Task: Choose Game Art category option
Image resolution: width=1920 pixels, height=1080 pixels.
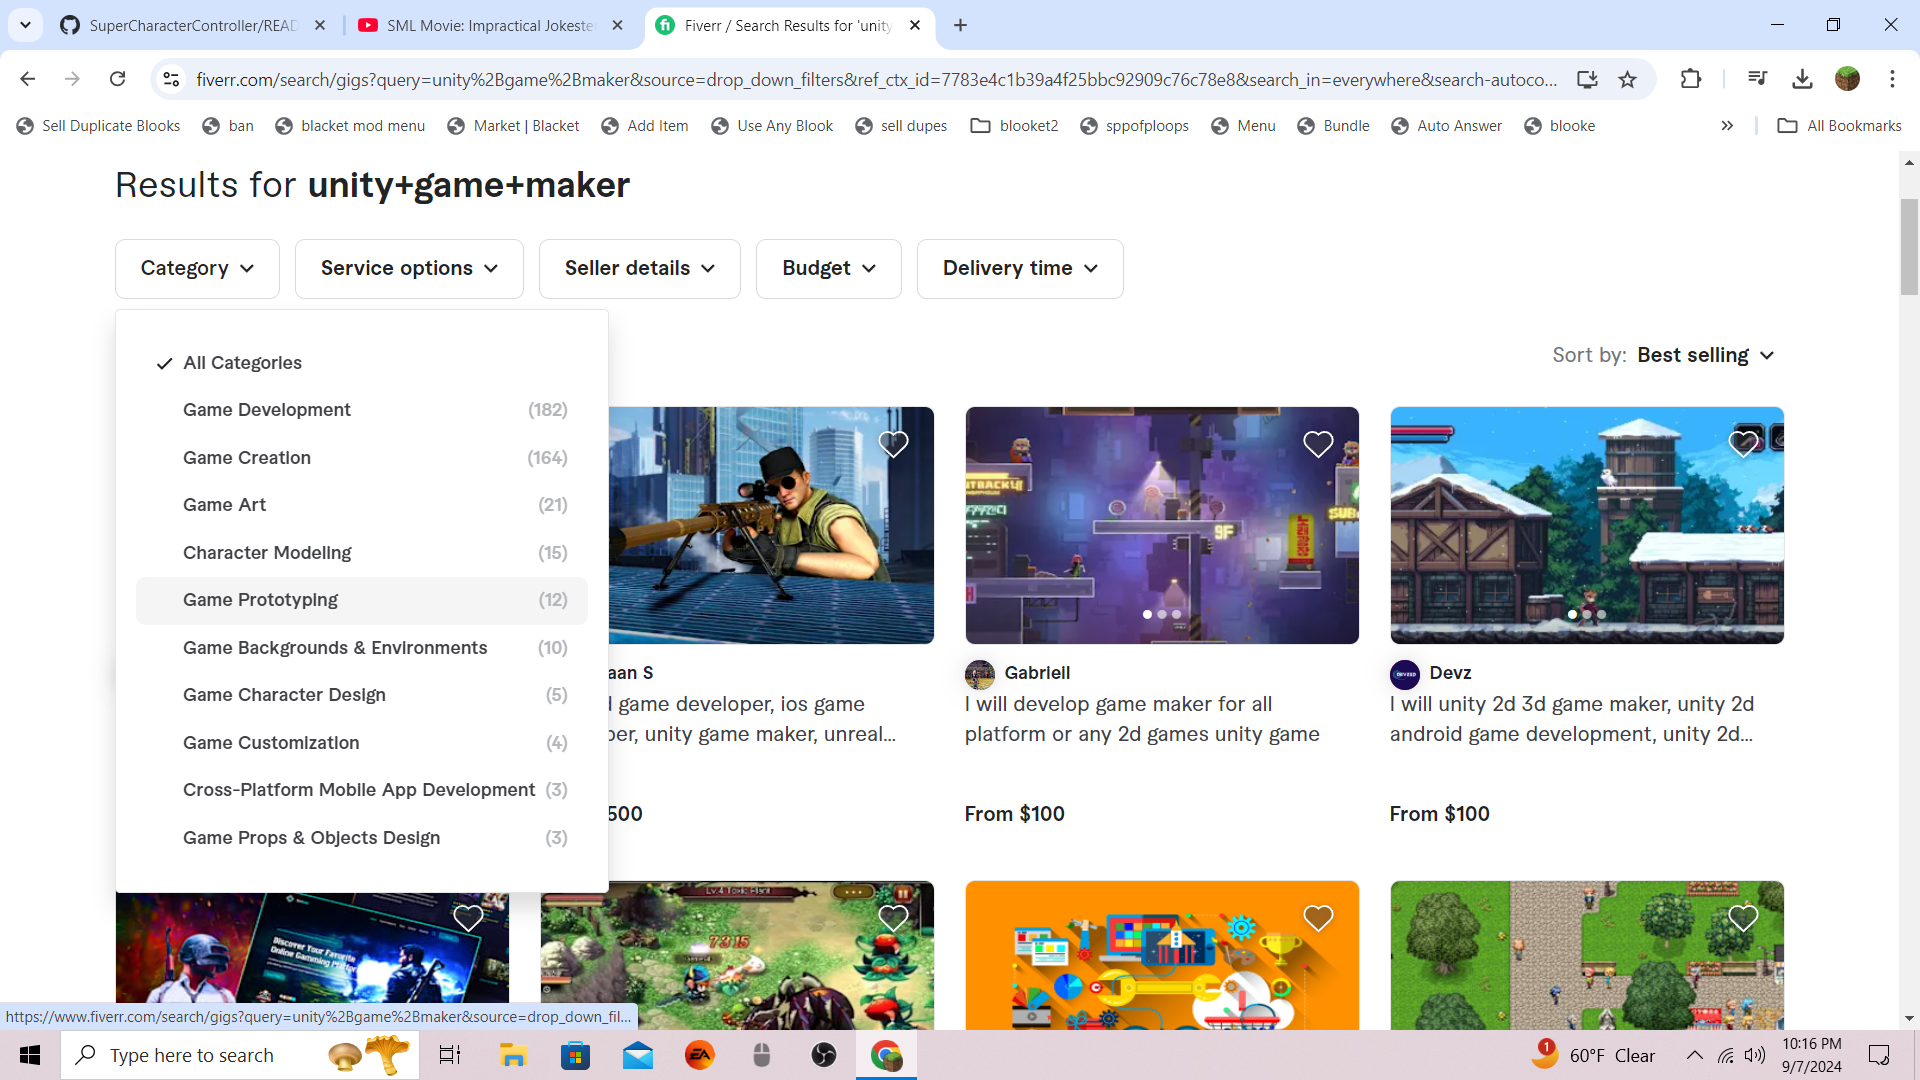Action: (x=225, y=505)
